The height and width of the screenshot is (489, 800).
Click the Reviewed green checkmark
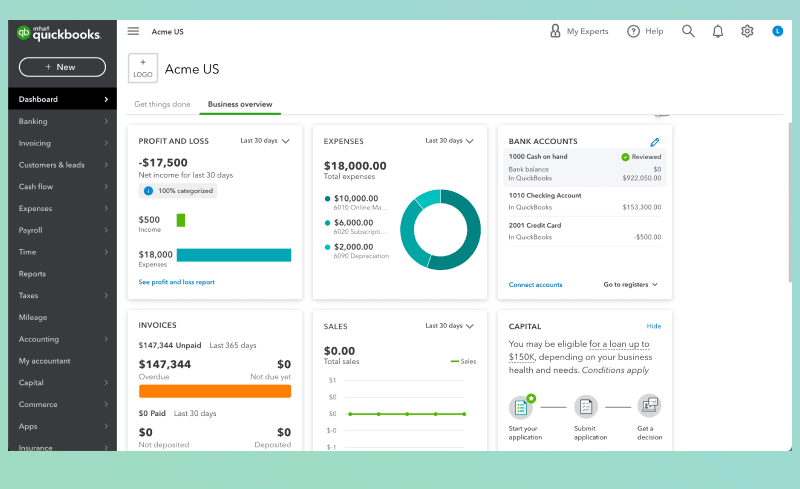coord(625,157)
